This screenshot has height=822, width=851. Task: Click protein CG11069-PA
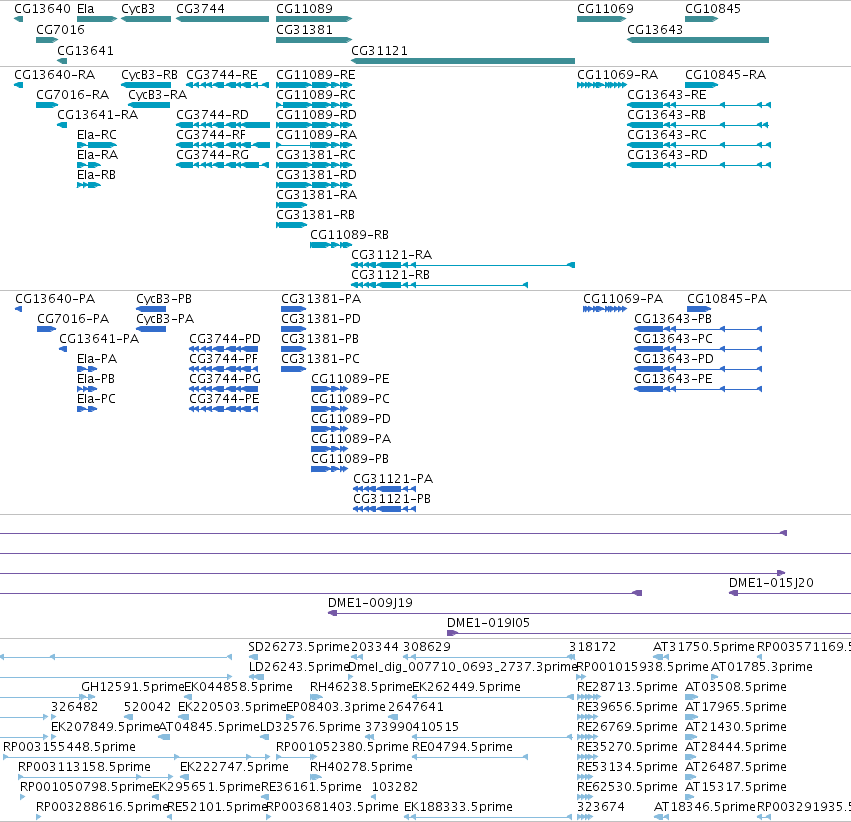coord(605,309)
